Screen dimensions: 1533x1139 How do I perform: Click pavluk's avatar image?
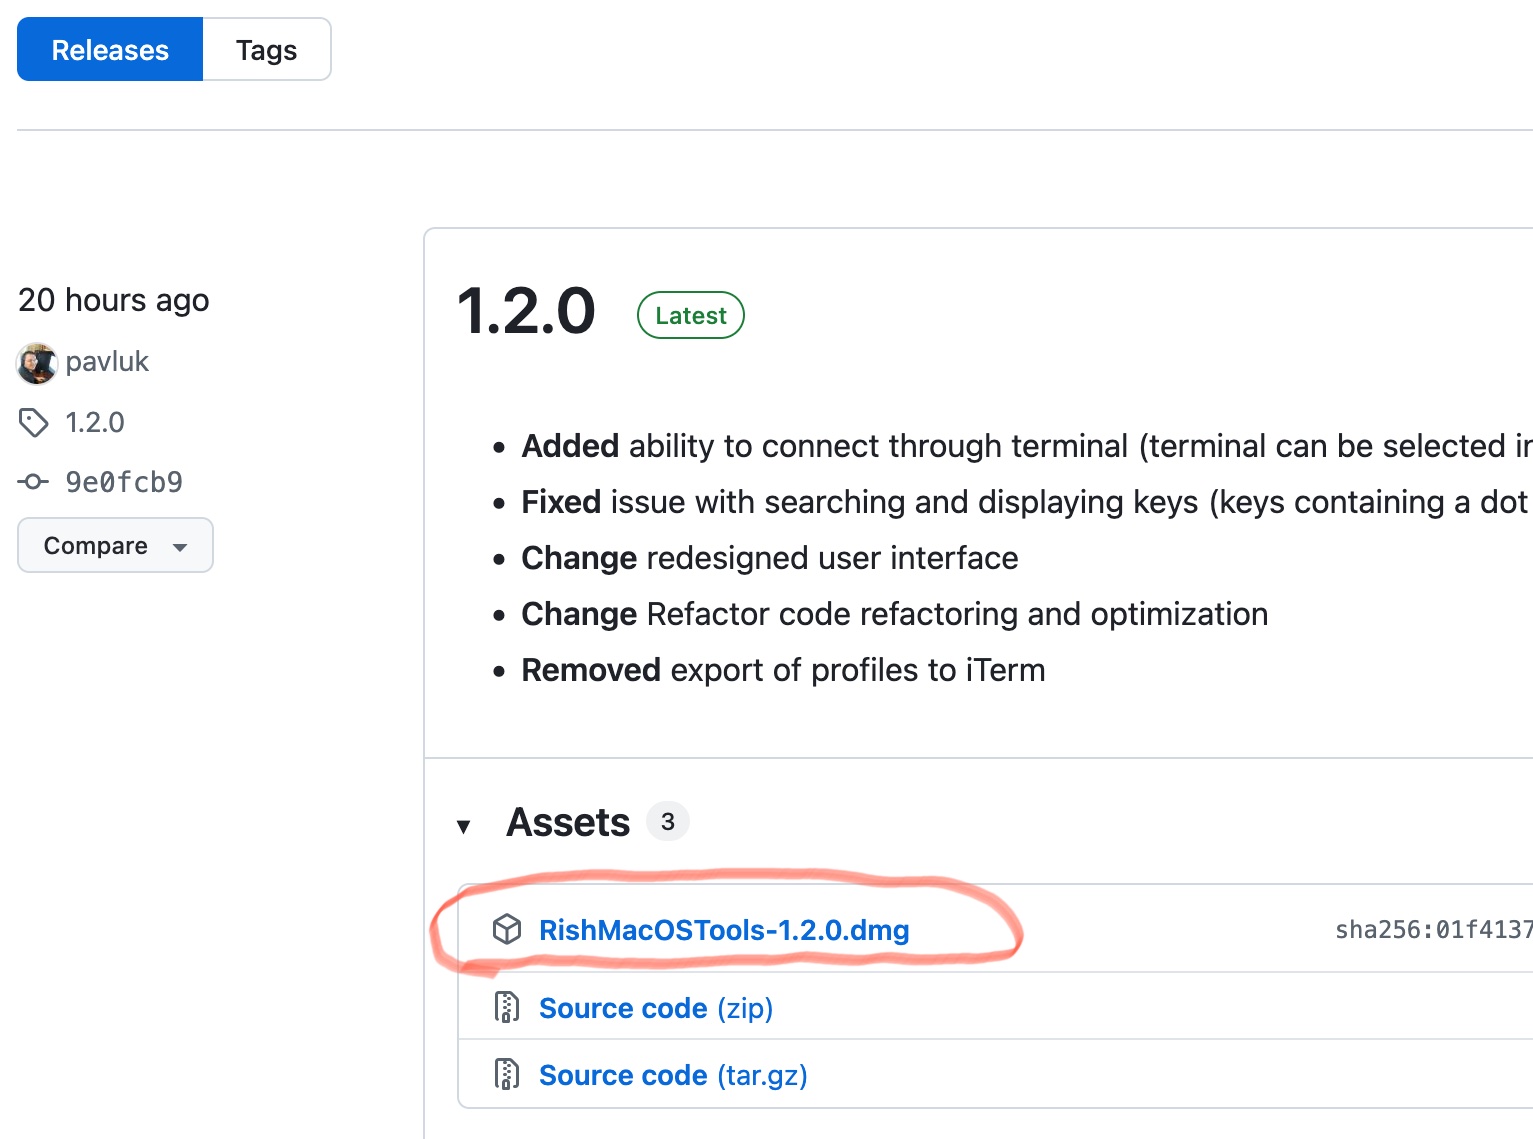[37, 363]
